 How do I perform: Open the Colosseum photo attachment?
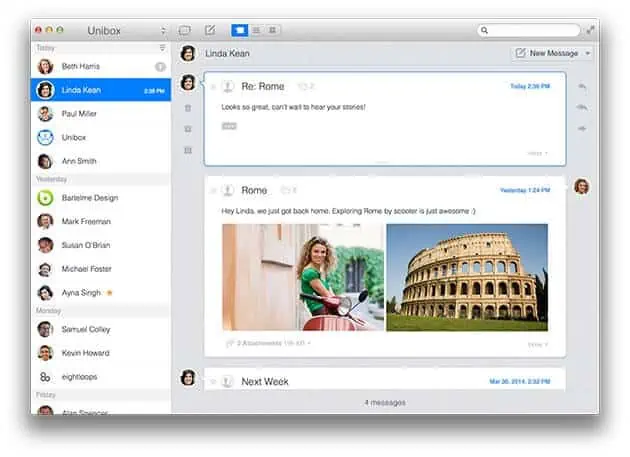point(467,277)
